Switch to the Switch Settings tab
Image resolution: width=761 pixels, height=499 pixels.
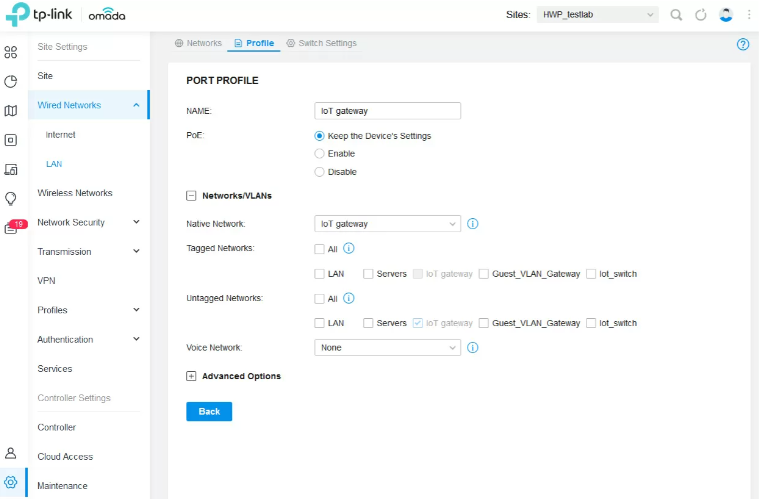(321, 43)
